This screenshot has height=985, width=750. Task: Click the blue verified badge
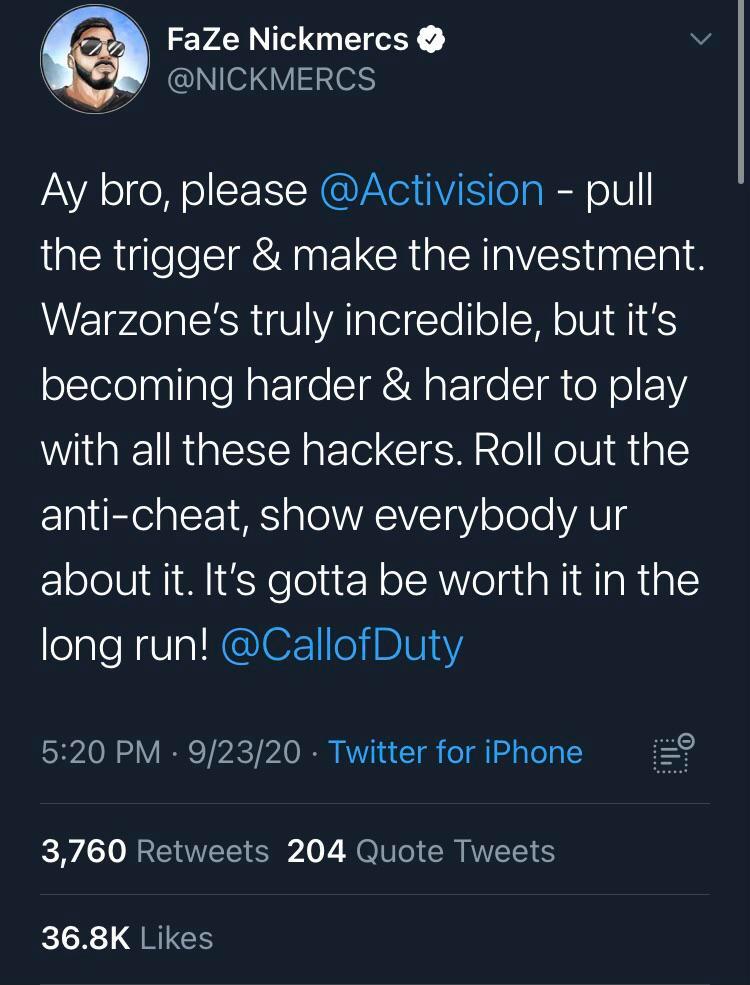point(432,40)
